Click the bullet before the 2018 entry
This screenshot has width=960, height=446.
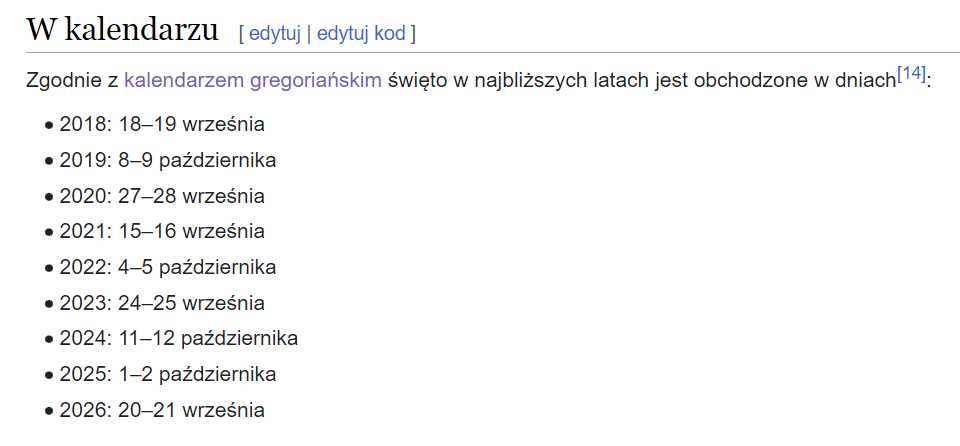click(49, 126)
